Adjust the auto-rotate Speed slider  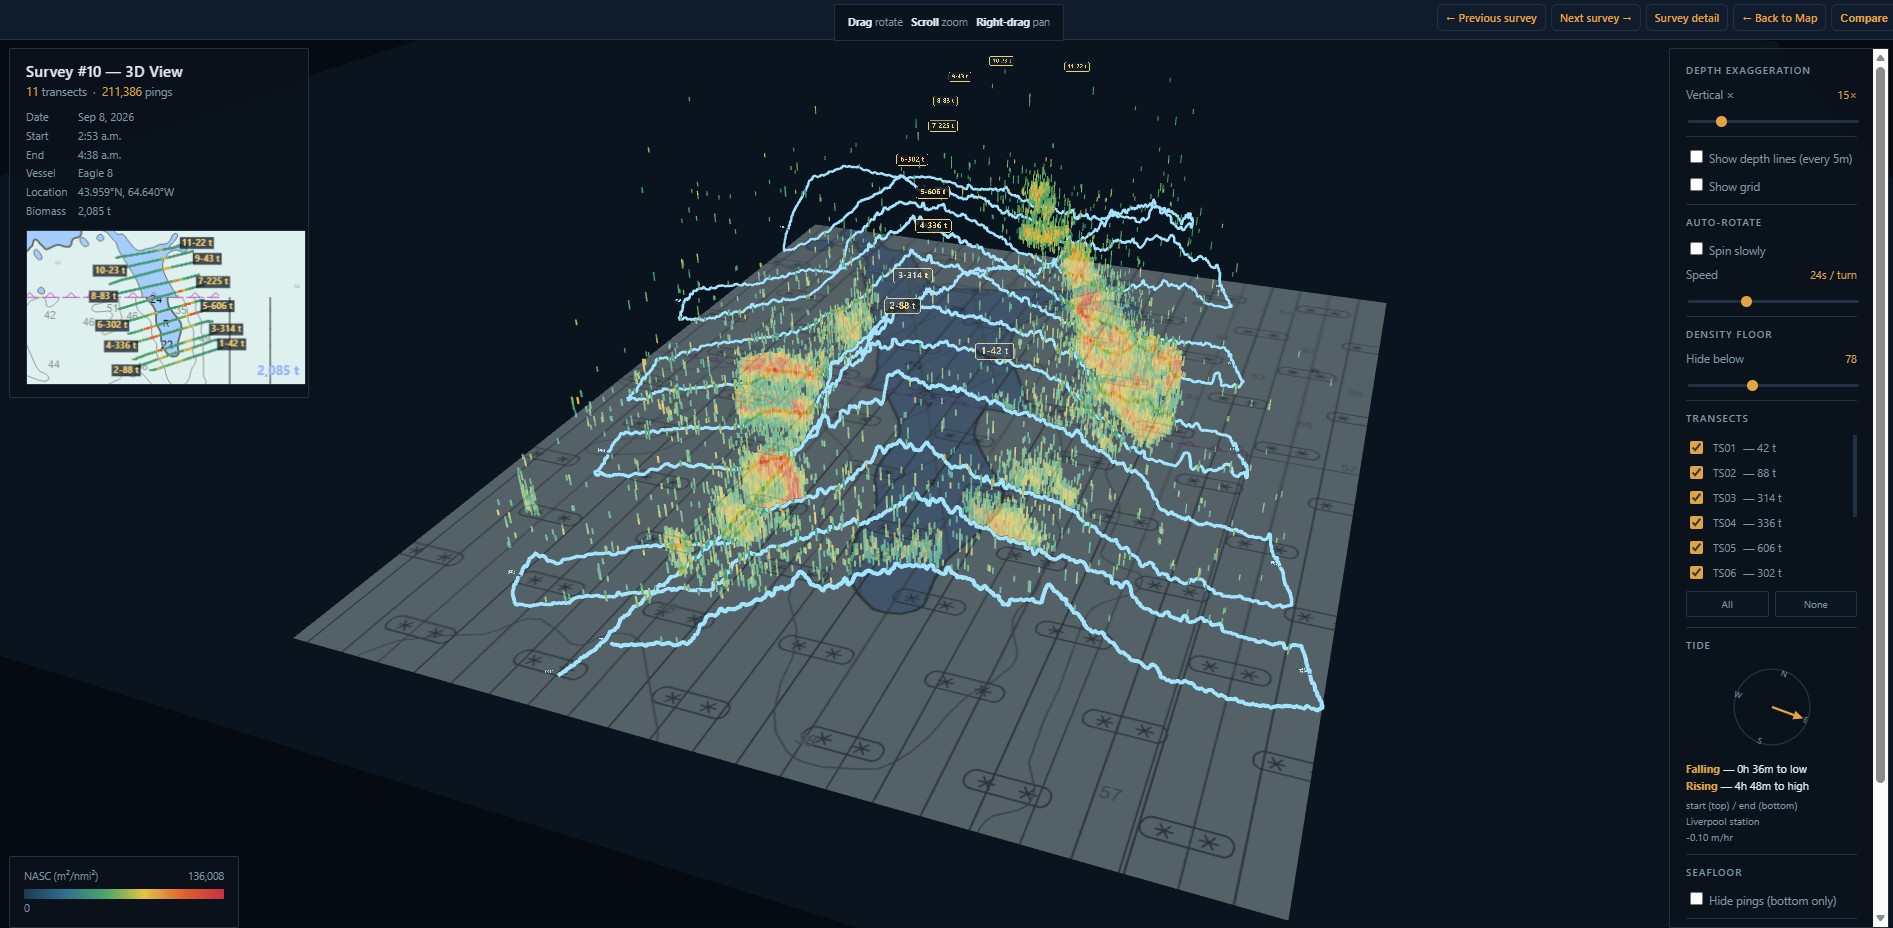coord(1772,302)
